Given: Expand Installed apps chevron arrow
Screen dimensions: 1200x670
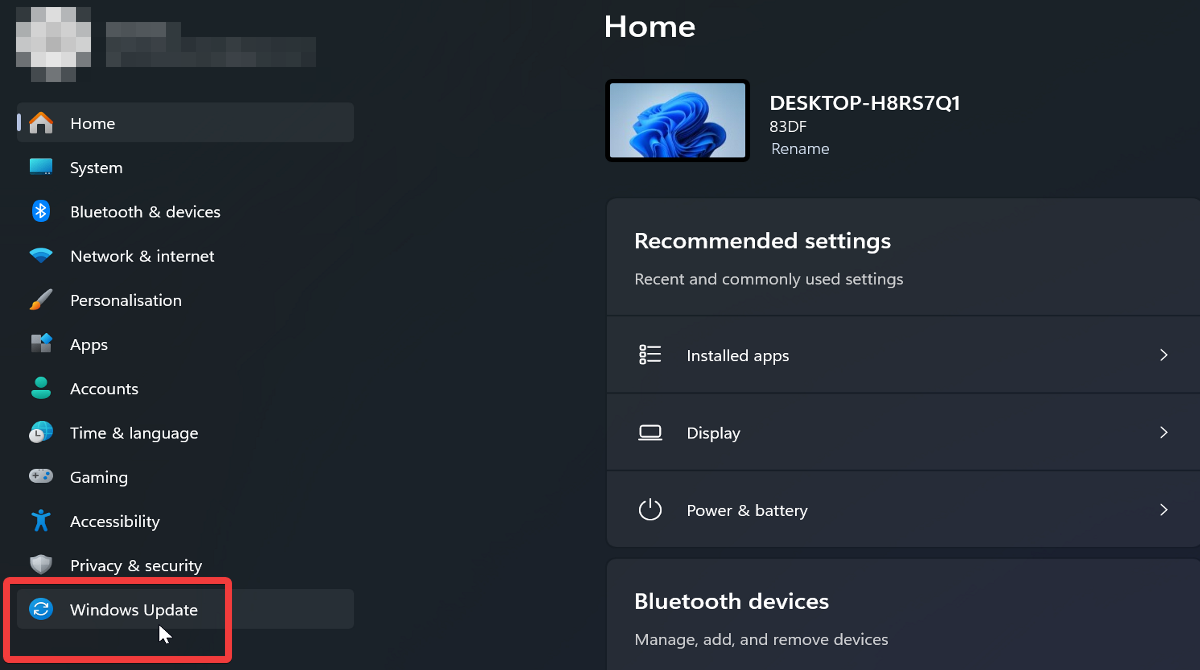Looking at the screenshot, I should tap(1163, 355).
